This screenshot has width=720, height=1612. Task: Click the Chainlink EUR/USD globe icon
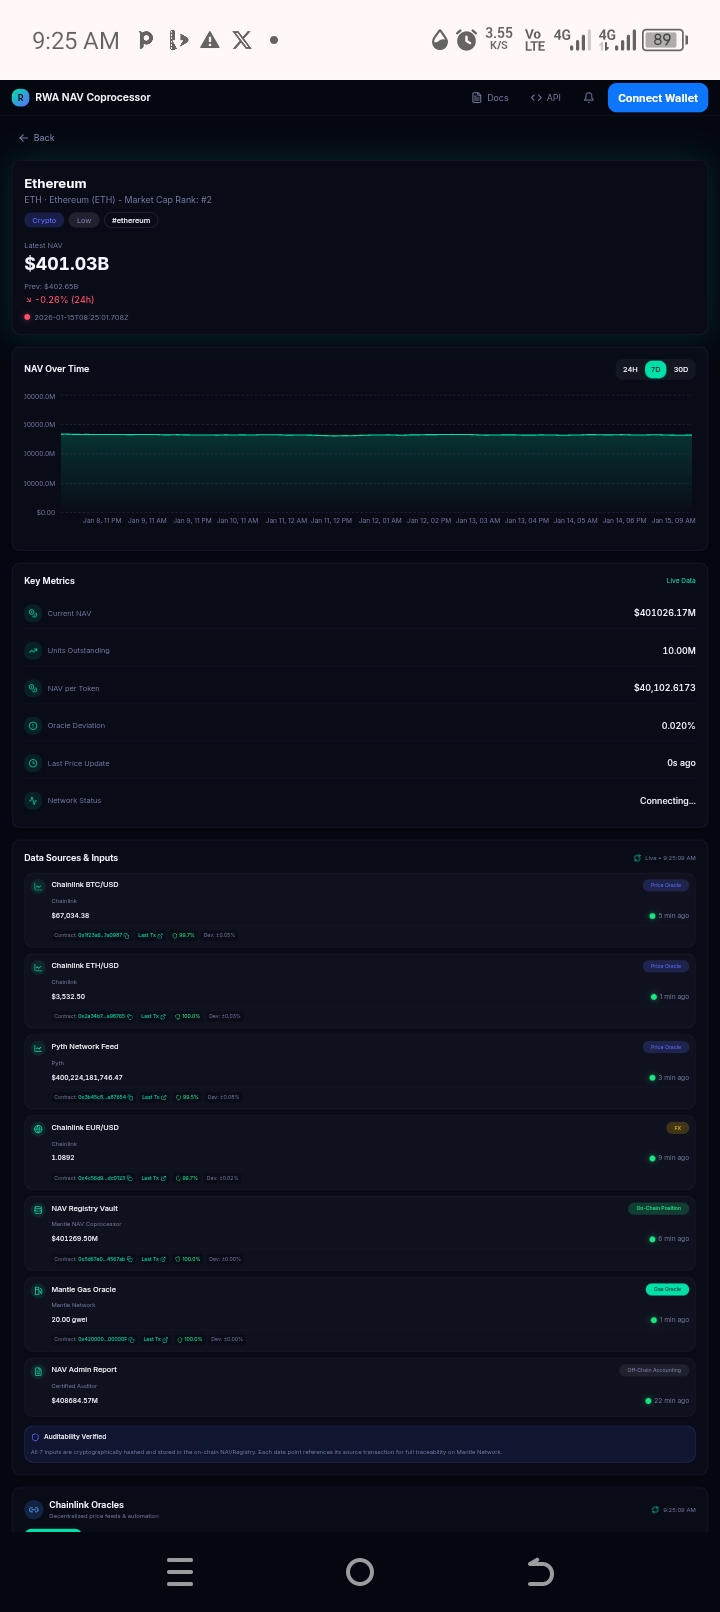[38, 1129]
